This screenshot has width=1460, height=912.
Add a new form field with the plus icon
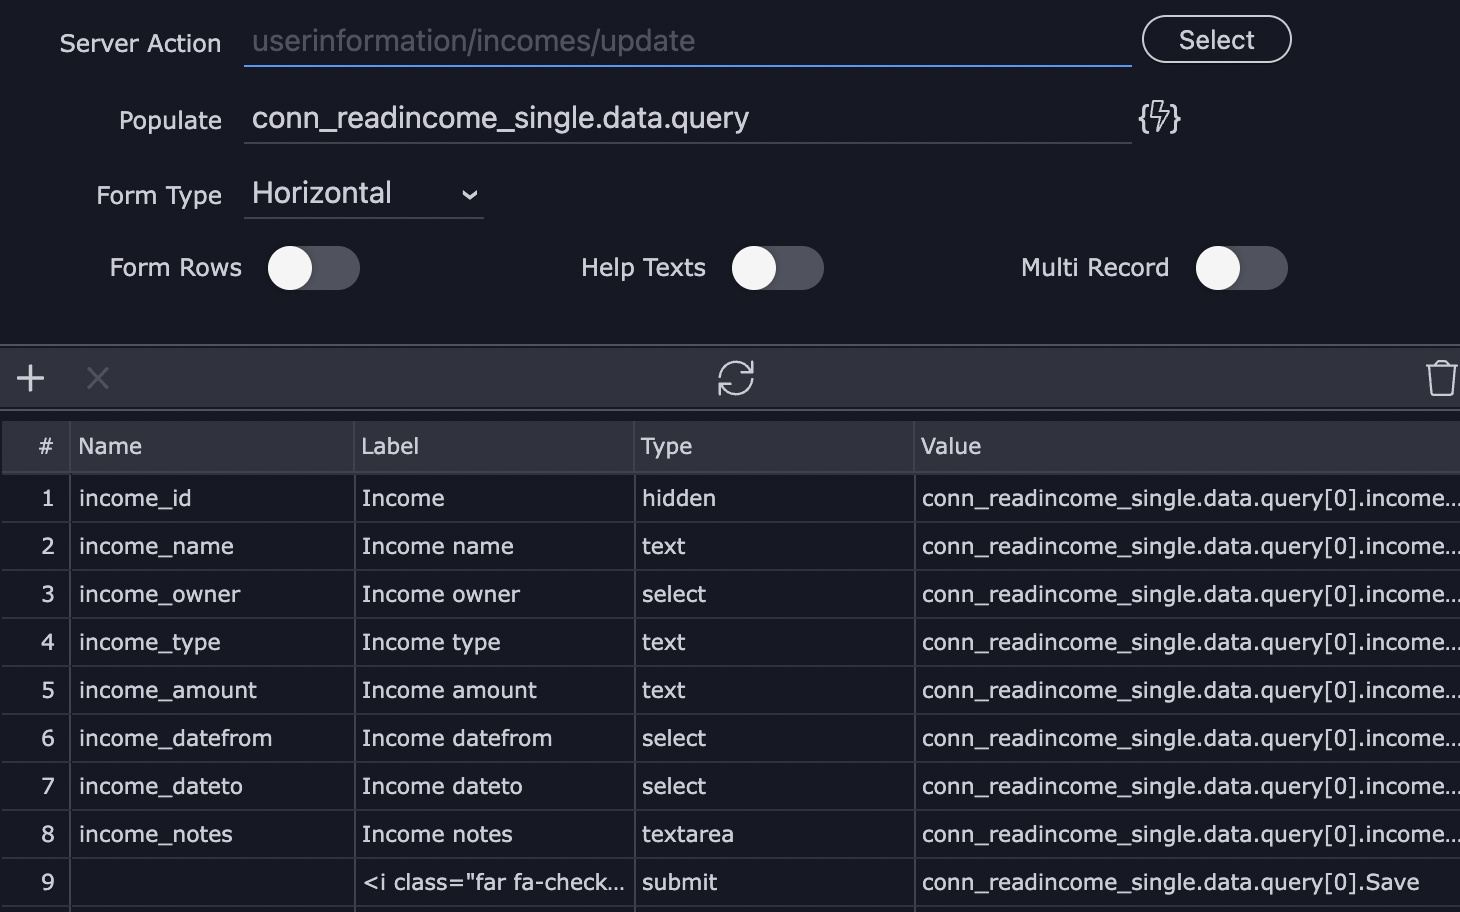click(x=30, y=378)
